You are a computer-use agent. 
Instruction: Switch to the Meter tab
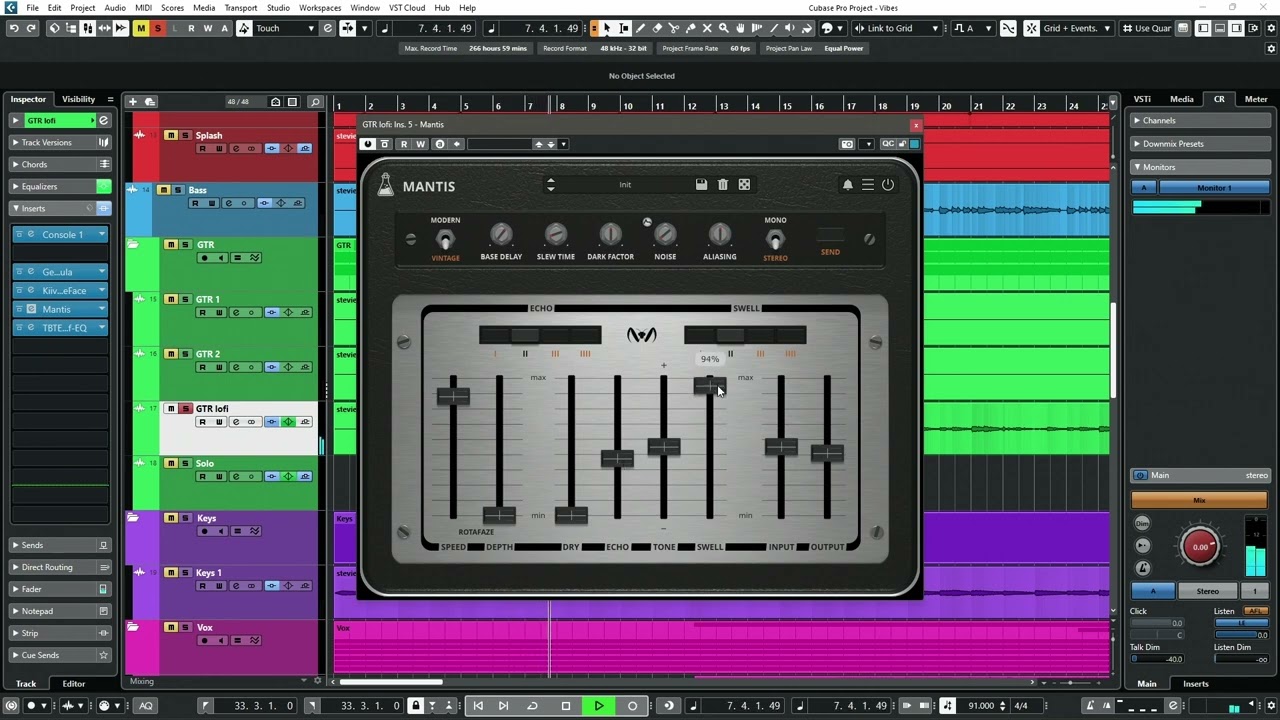click(1256, 99)
